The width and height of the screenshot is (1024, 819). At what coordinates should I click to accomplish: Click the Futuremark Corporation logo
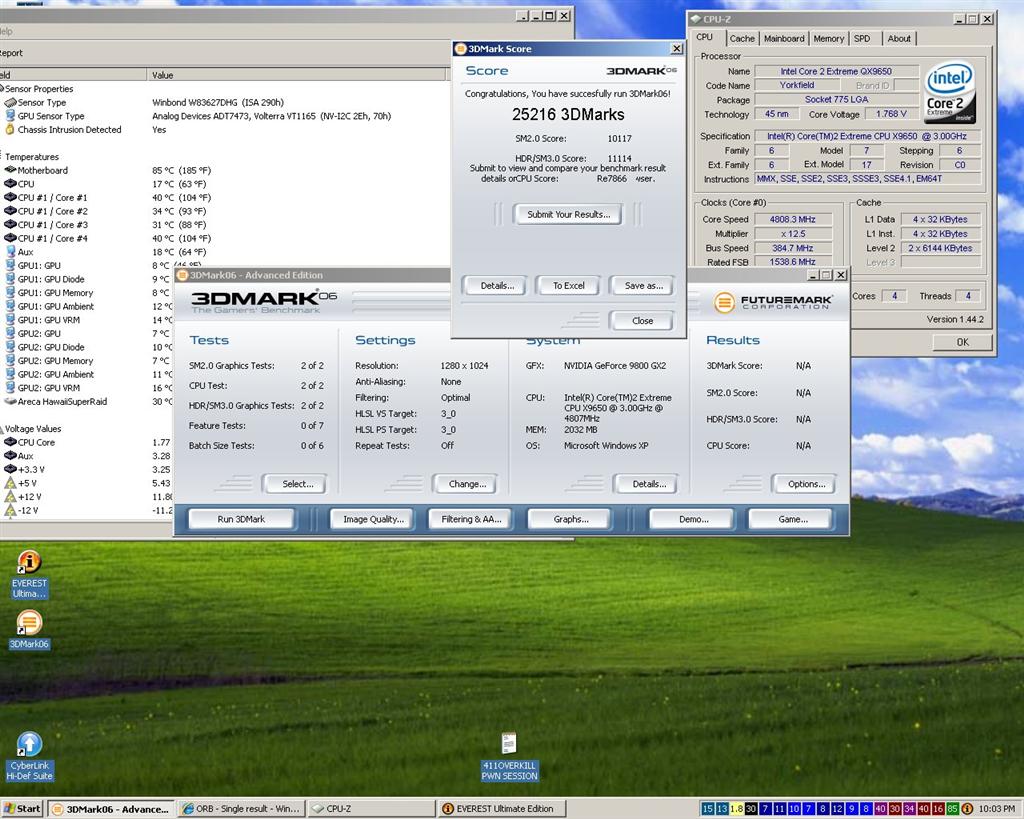[x=773, y=302]
